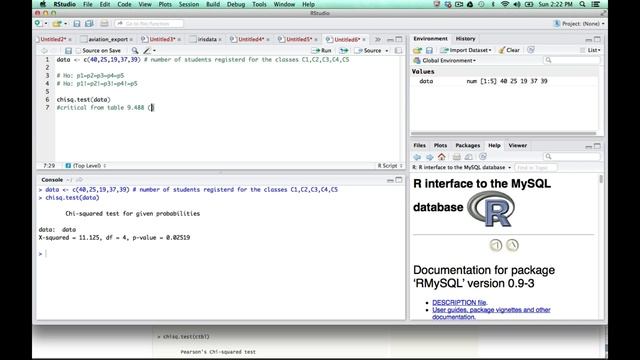Open find/replace magnifier in editor toolbar
The image size is (640, 360).
[135, 51]
